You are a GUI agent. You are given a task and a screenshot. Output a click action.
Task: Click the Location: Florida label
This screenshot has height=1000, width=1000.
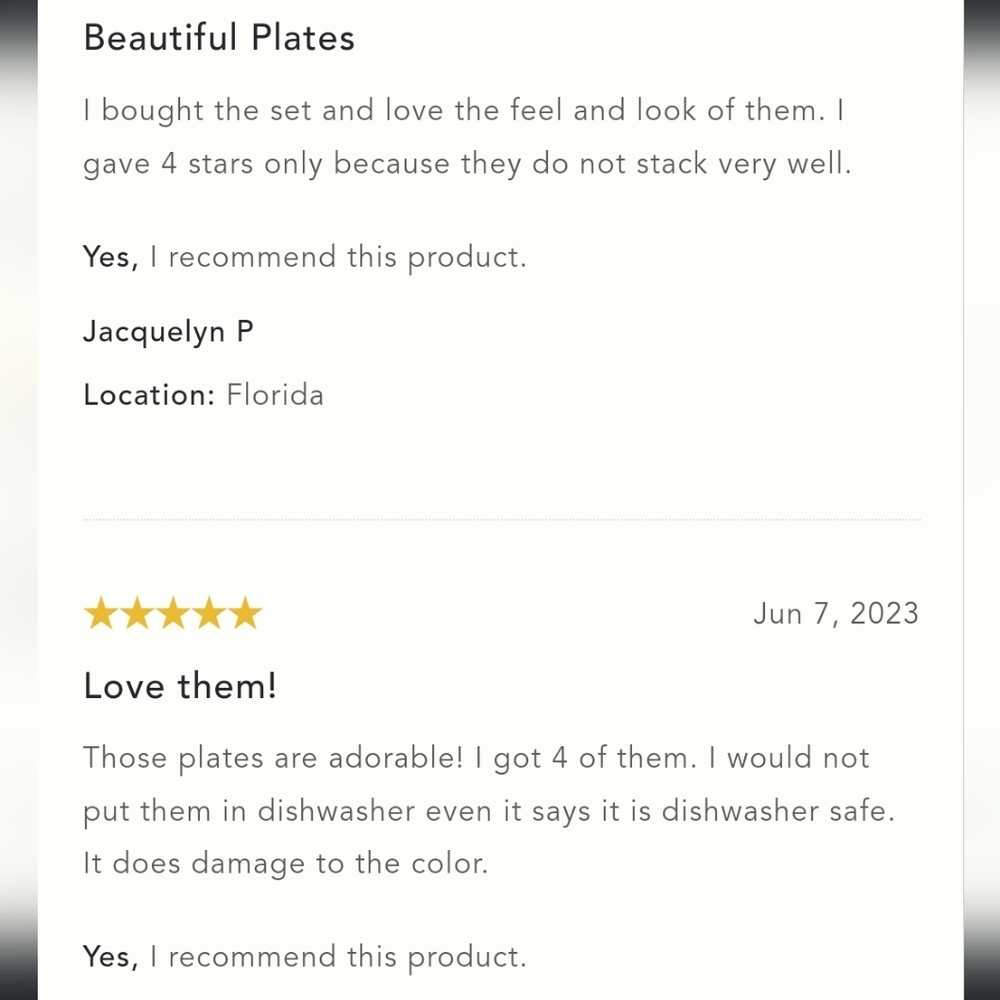pos(203,395)
